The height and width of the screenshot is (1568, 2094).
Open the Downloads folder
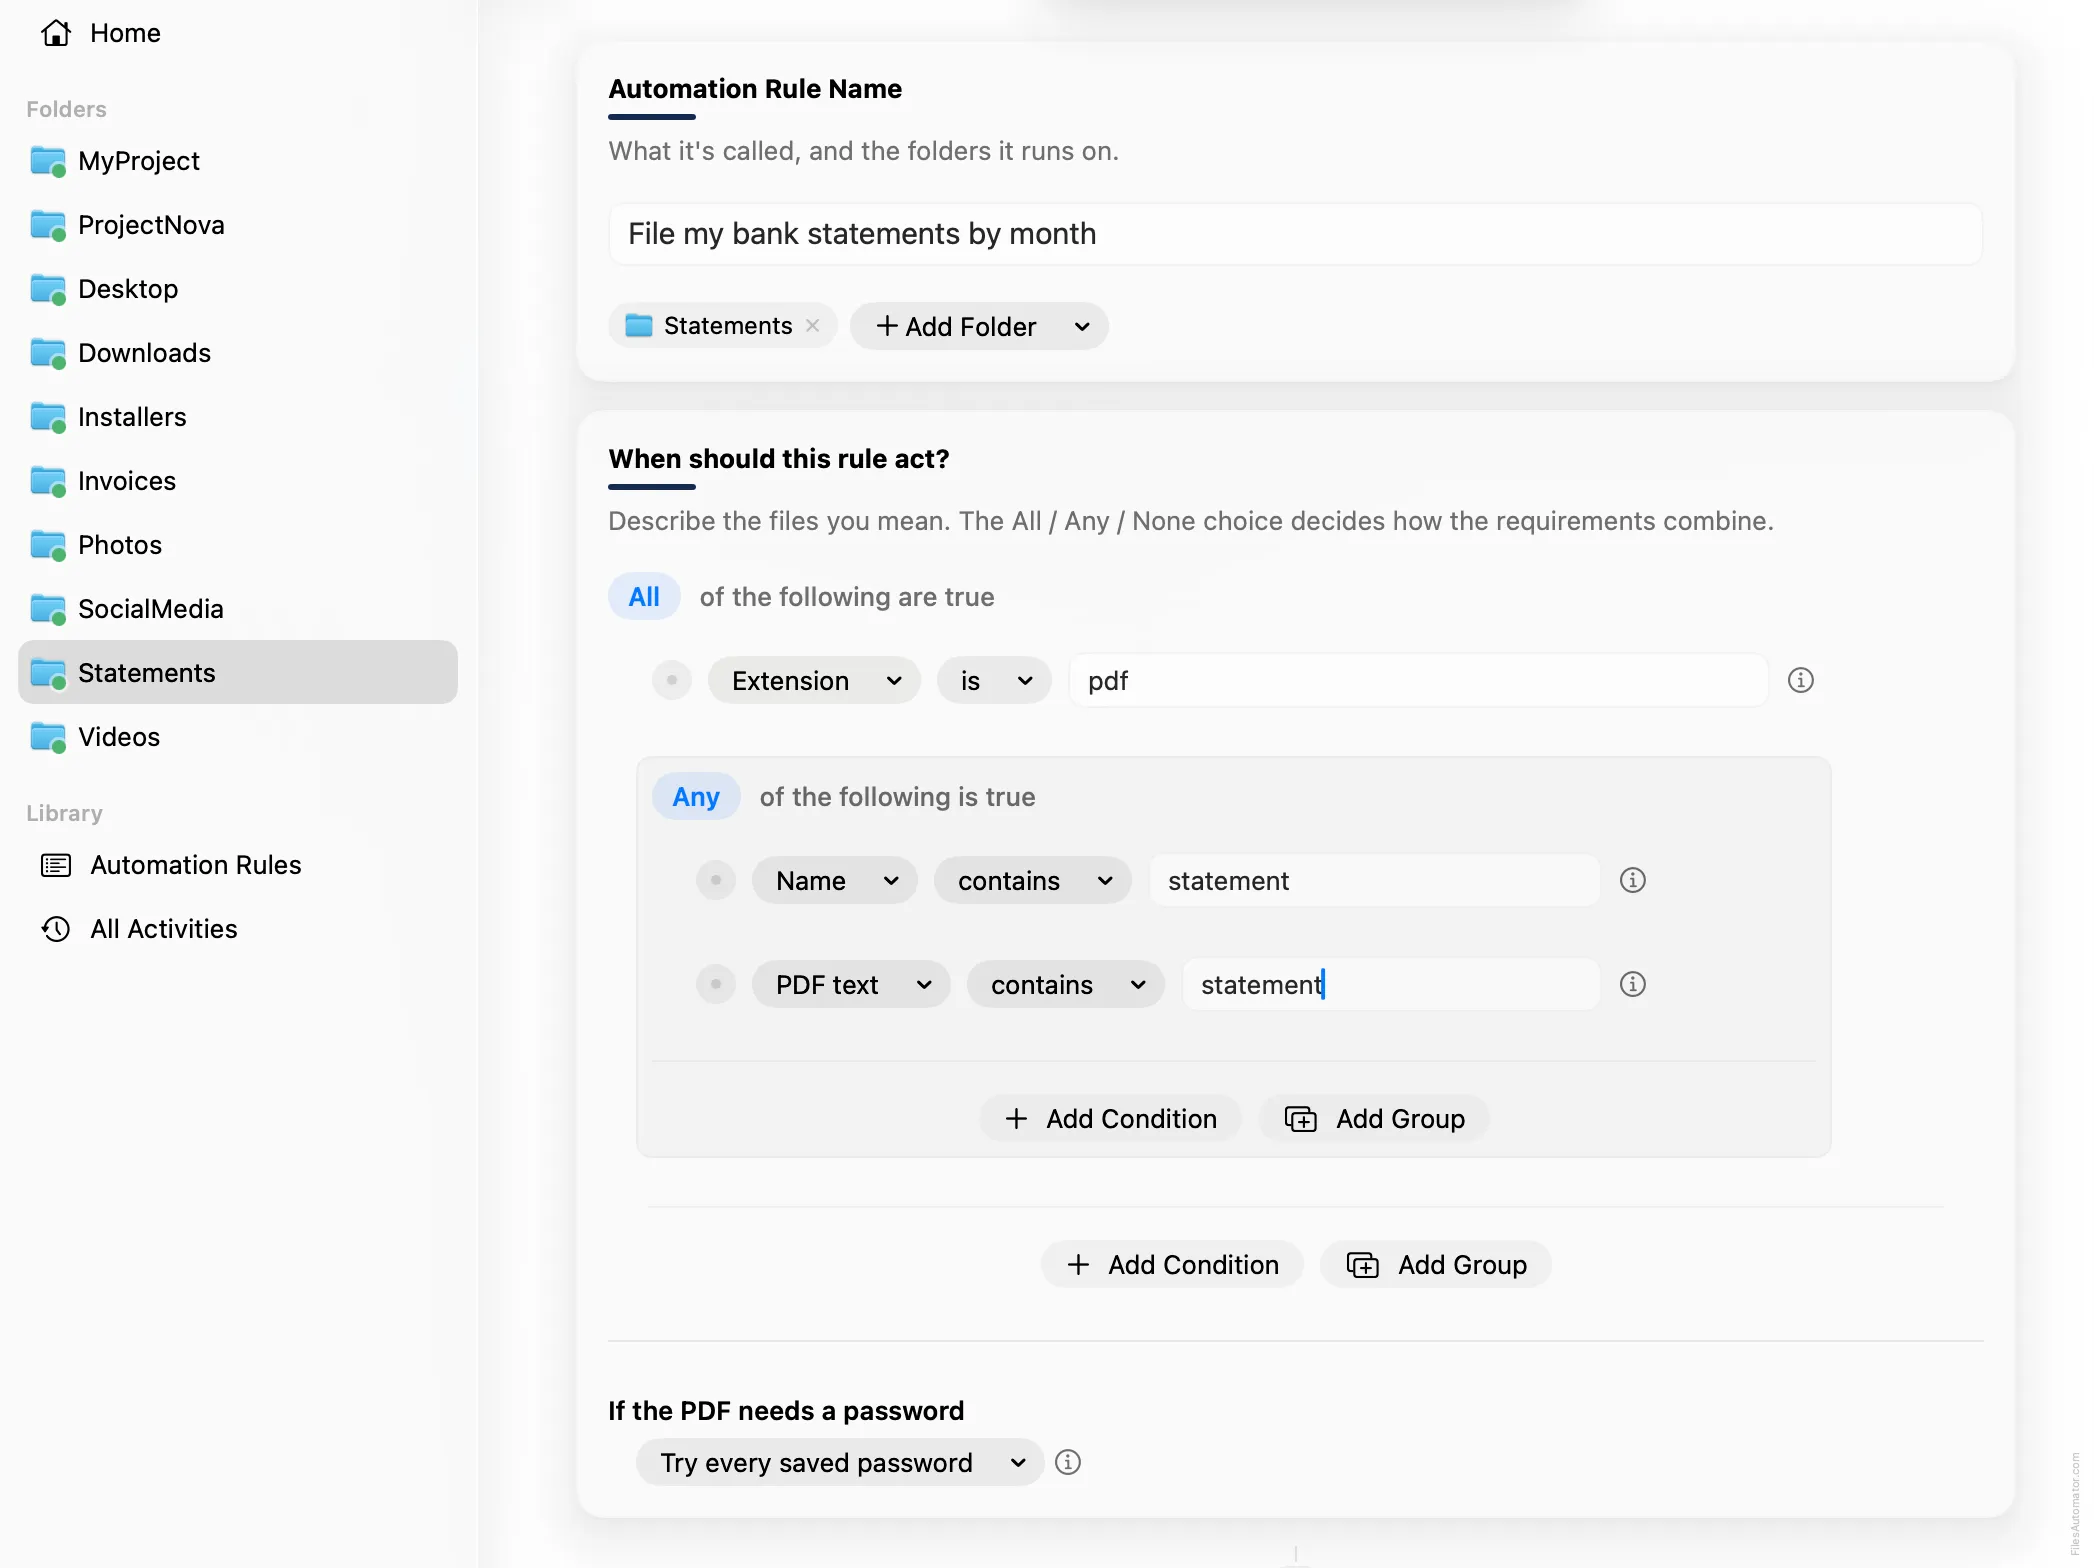[x=238, y=353]
